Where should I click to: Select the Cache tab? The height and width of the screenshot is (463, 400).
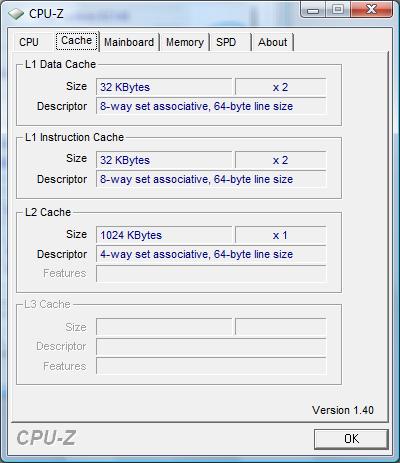coord(77,41)
